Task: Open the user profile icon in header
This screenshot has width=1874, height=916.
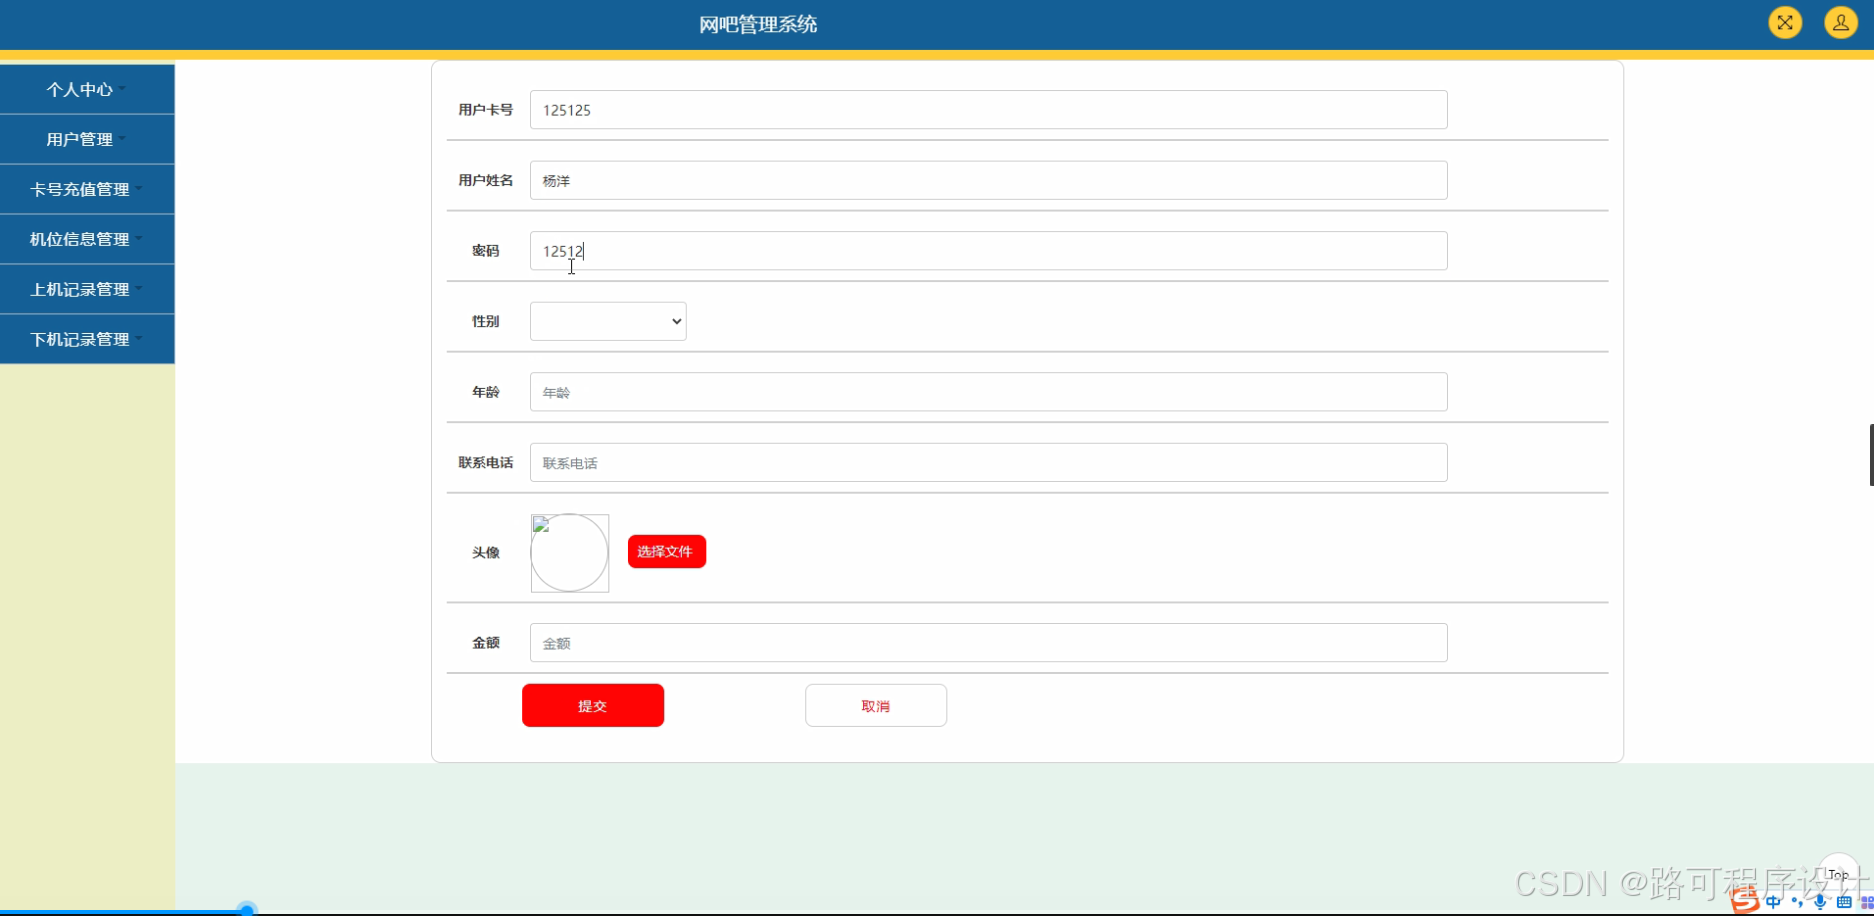Action: click(x=1840, y=22)
